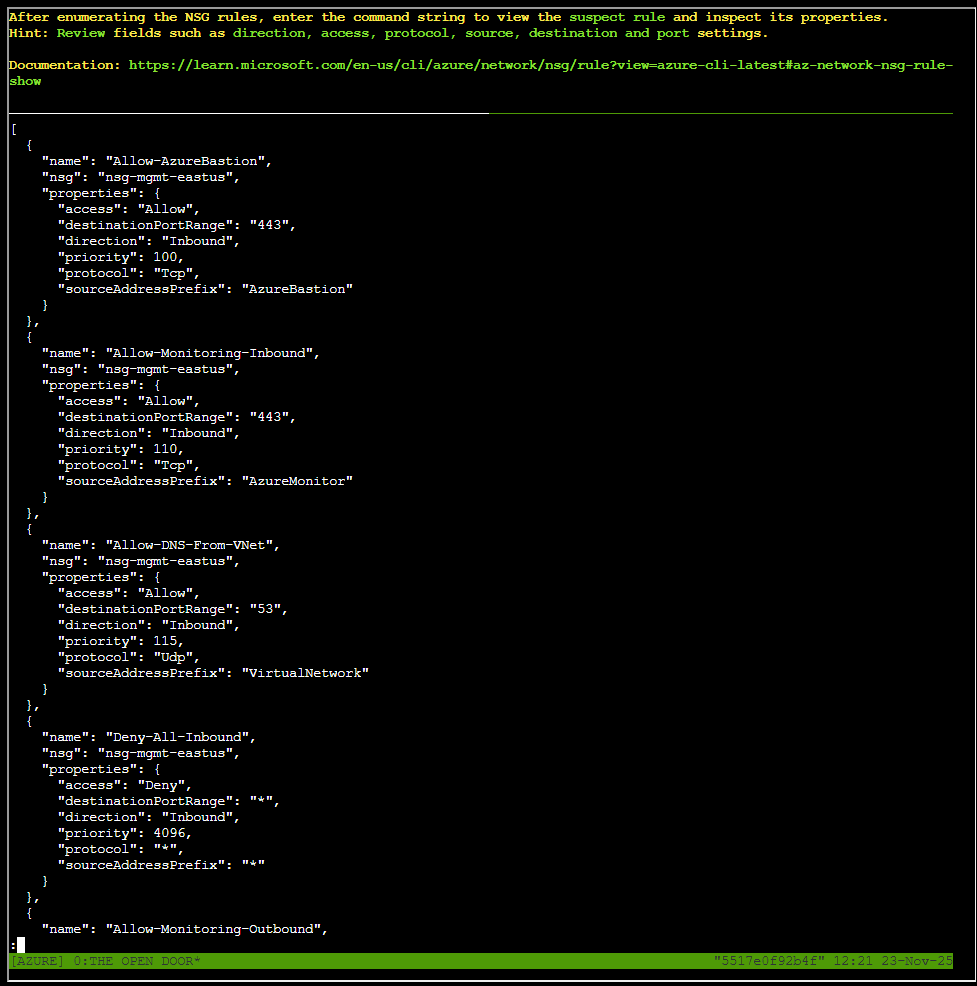
Task: Click the "Deny" access value
Action: (x=168, y=785)
